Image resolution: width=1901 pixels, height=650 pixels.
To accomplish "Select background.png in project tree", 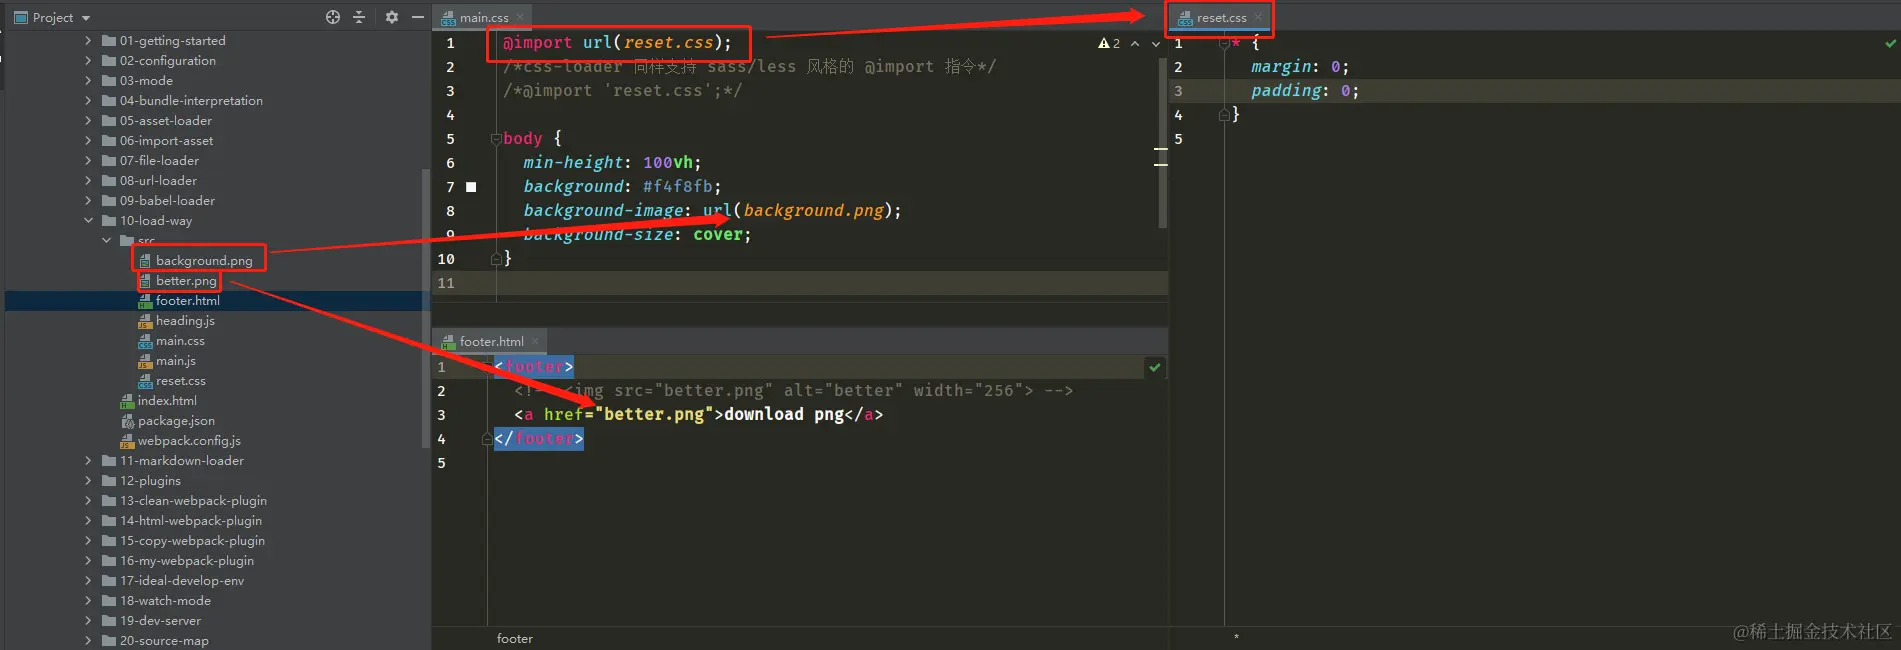I will pos(204,261).
